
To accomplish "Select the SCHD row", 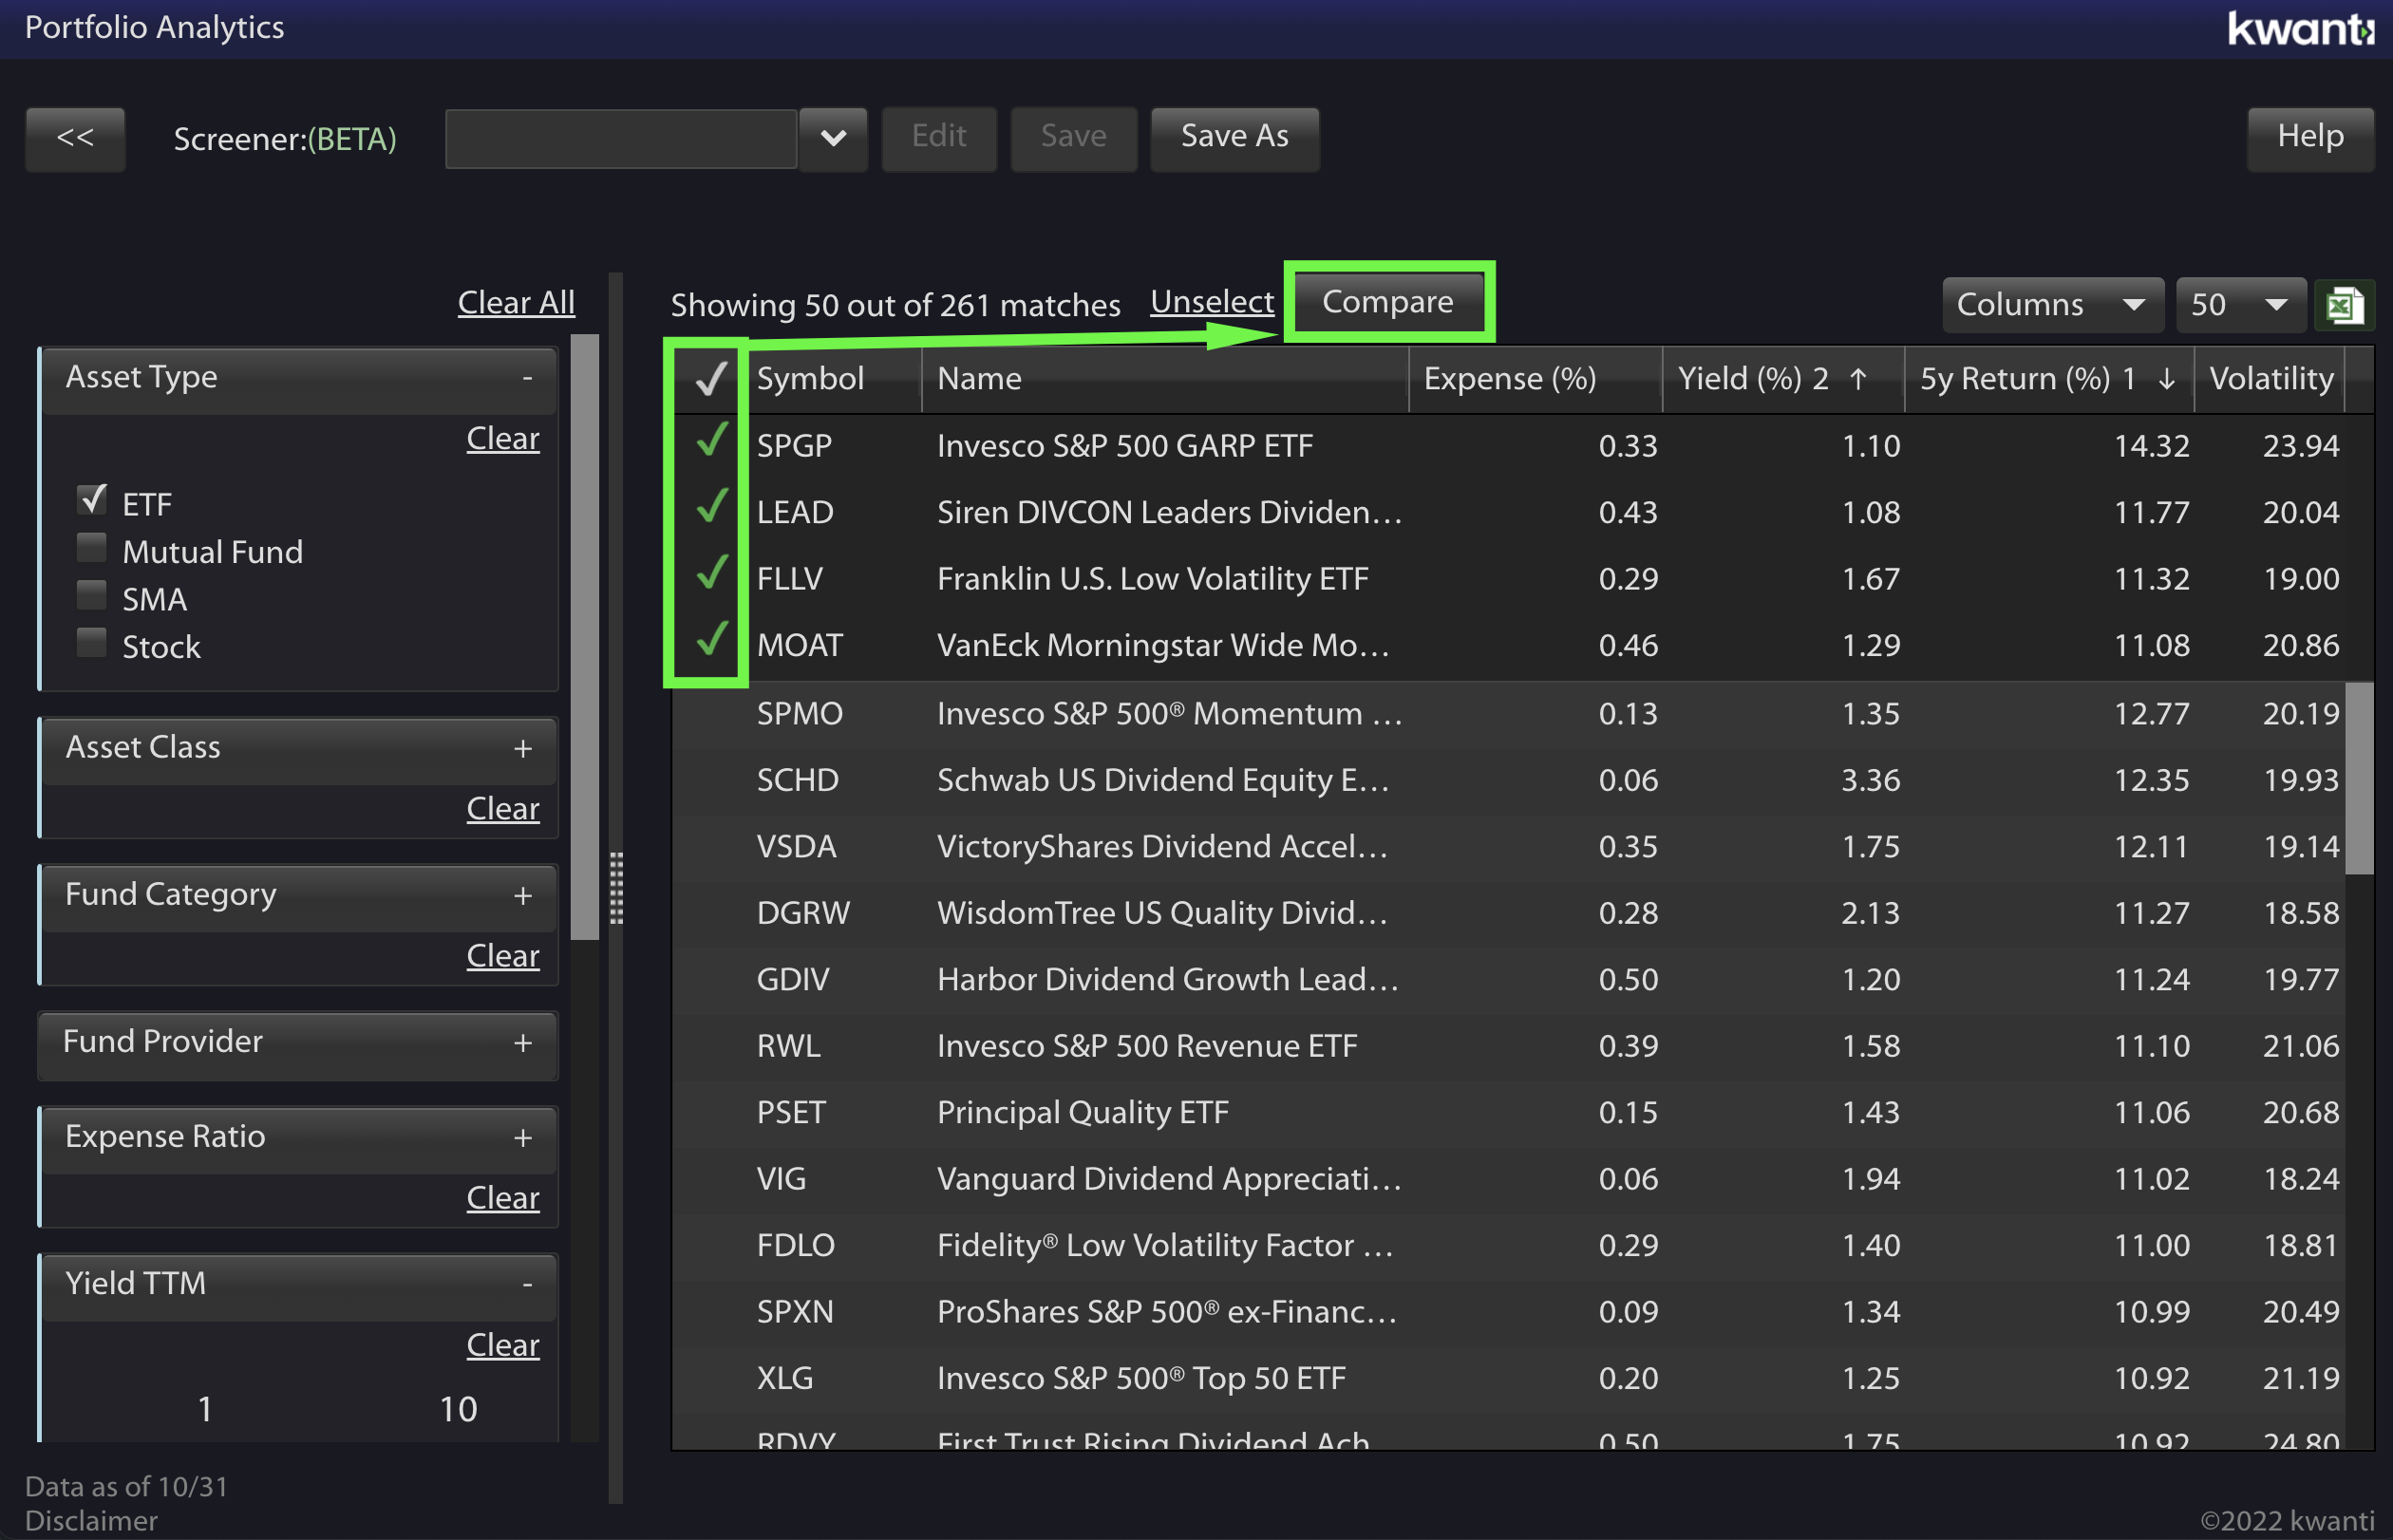I will click(1508, 780).
